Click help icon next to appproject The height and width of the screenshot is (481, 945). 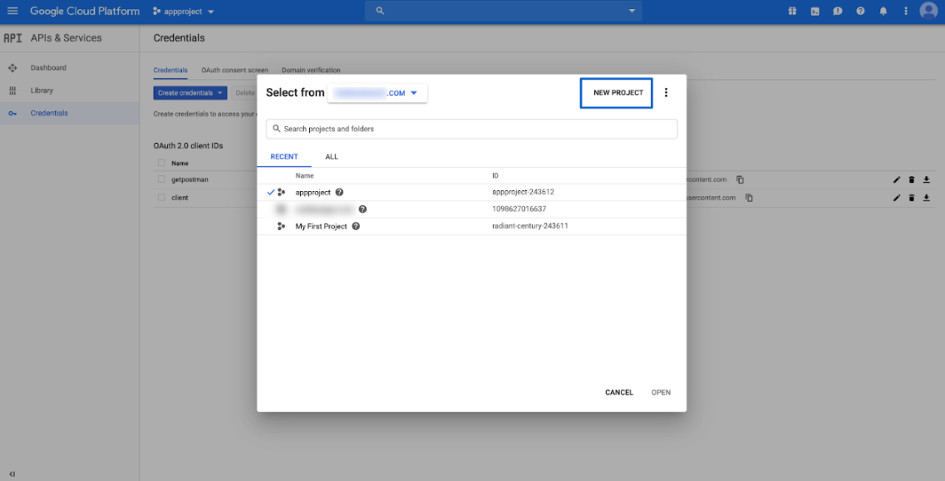pyautogui.click(x=339, y=192)
